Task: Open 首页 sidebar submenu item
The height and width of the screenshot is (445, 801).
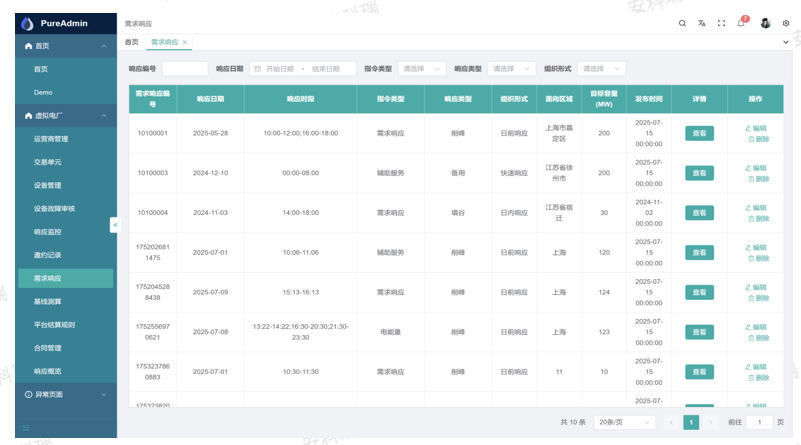Action: click(x=66, y=69)
